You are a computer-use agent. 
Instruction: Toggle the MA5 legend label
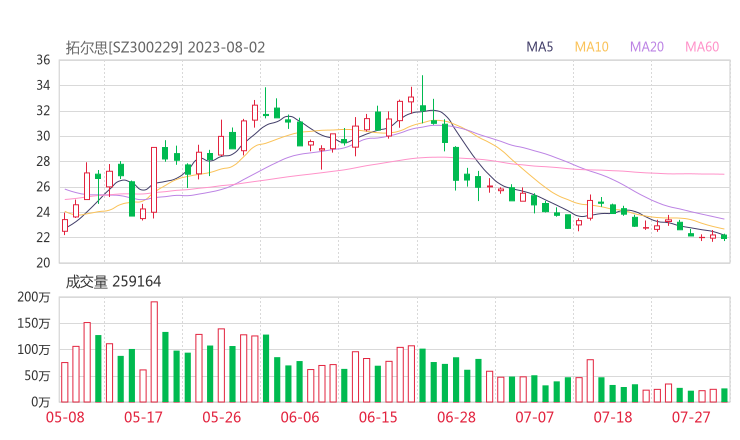[x=541, y=47]
